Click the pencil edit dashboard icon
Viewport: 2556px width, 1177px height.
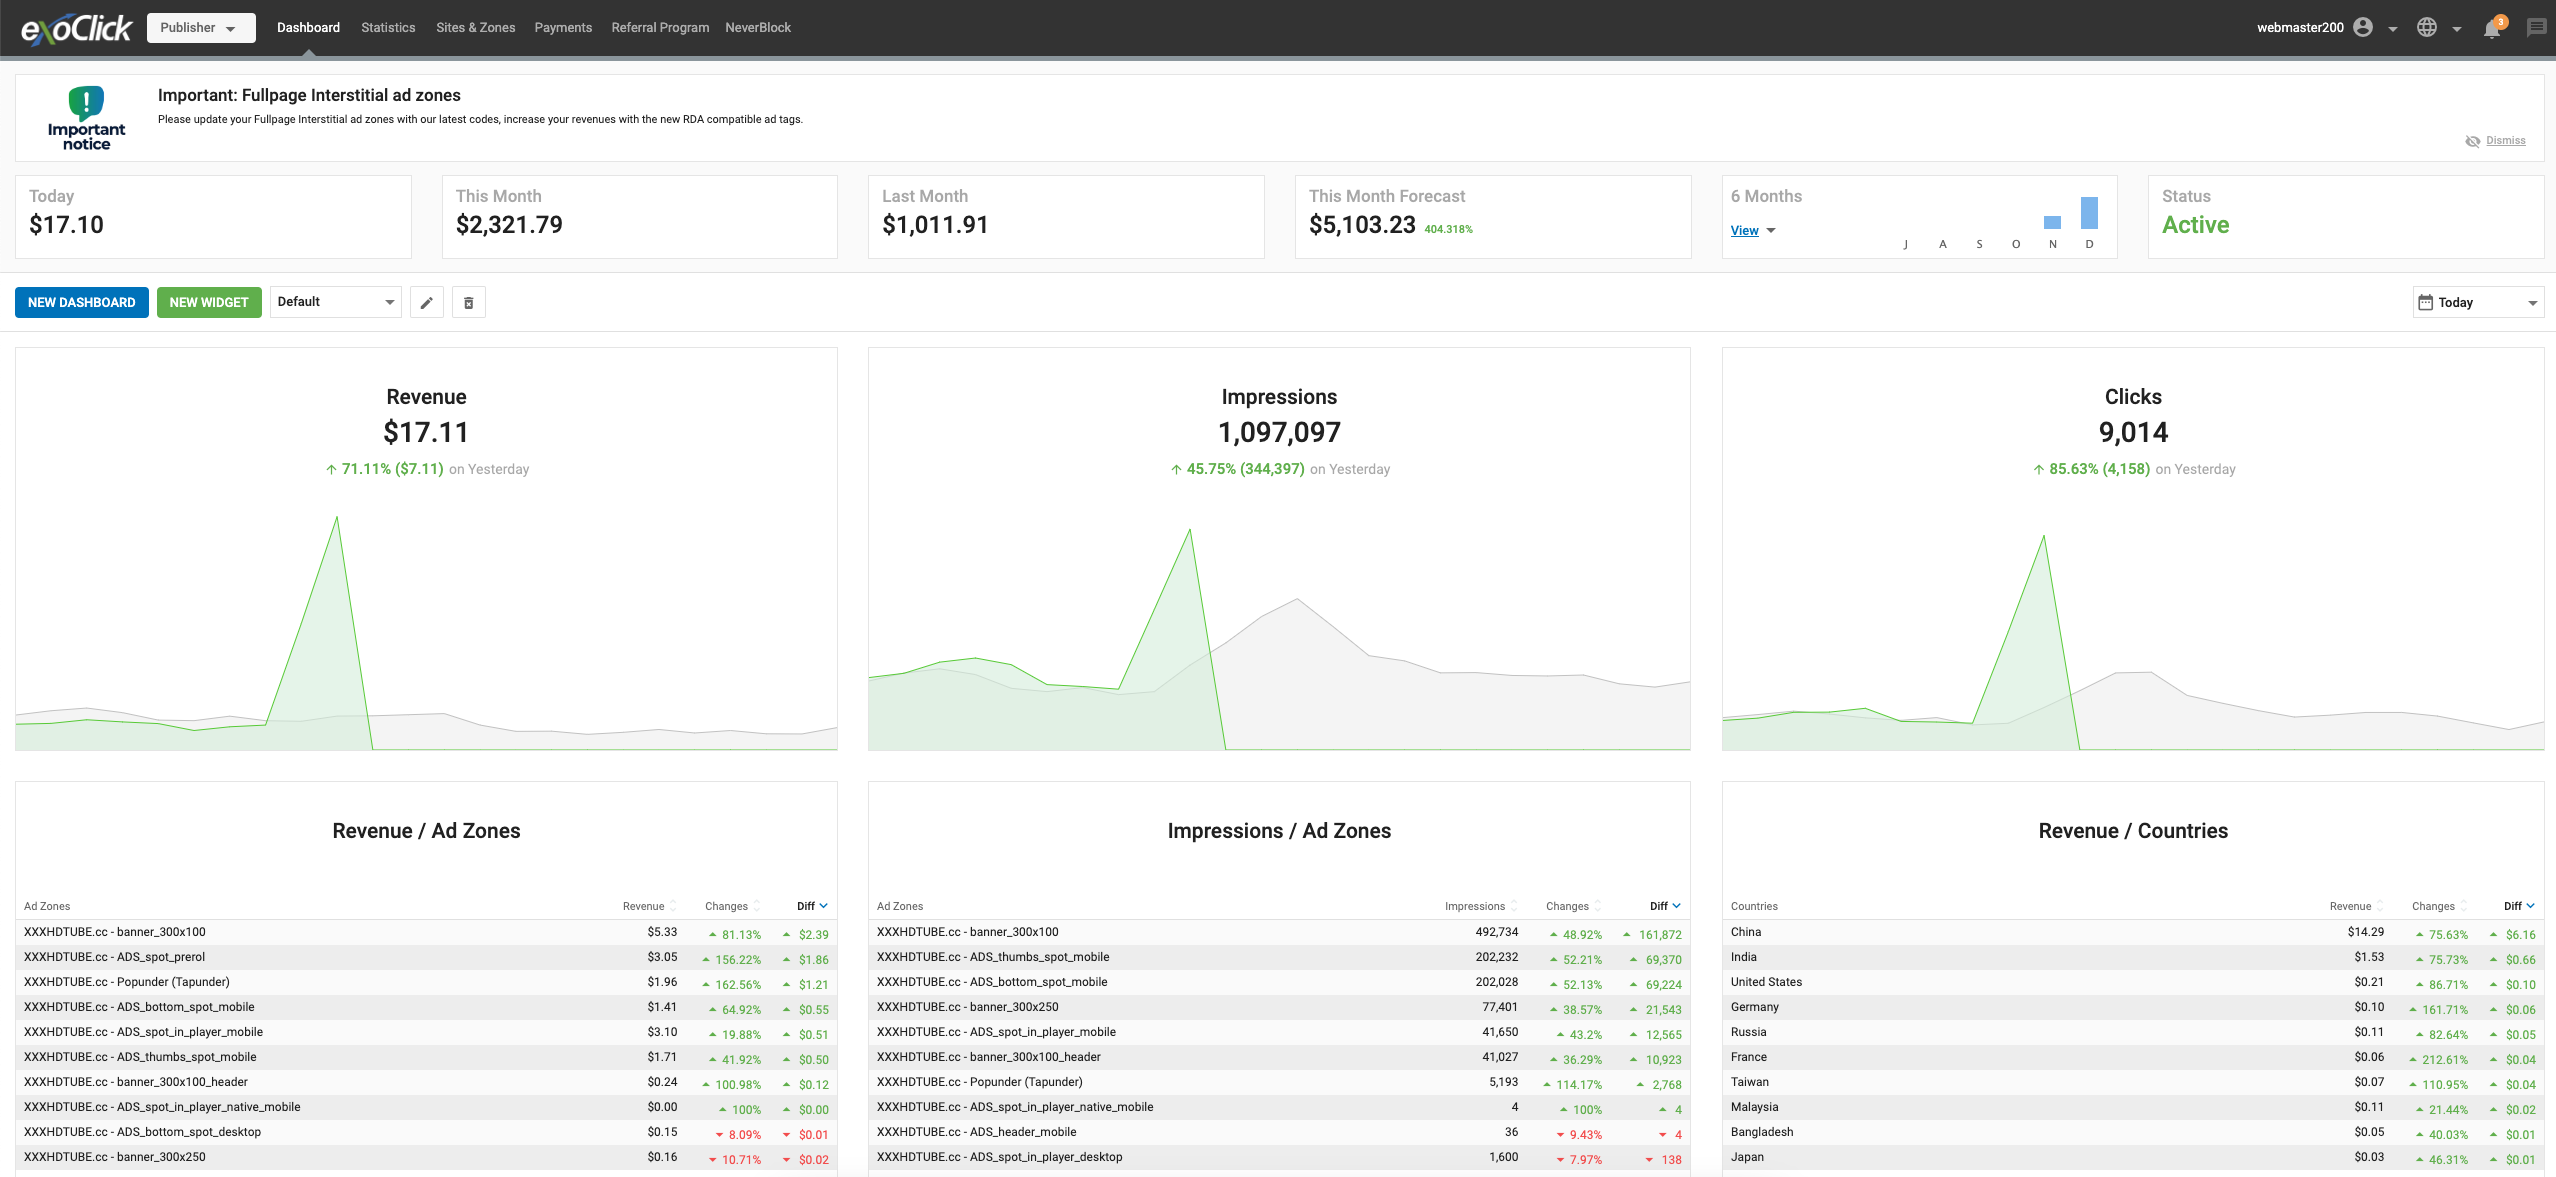point(426,303)
